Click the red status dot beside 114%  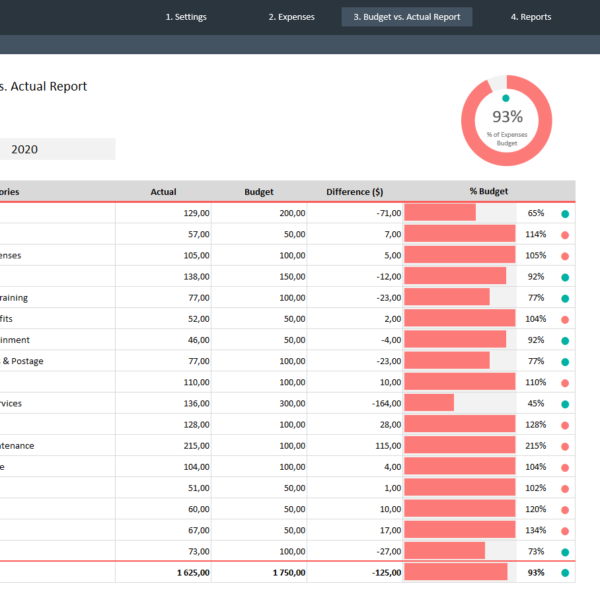pyautogui.click(x=565, y=235)
